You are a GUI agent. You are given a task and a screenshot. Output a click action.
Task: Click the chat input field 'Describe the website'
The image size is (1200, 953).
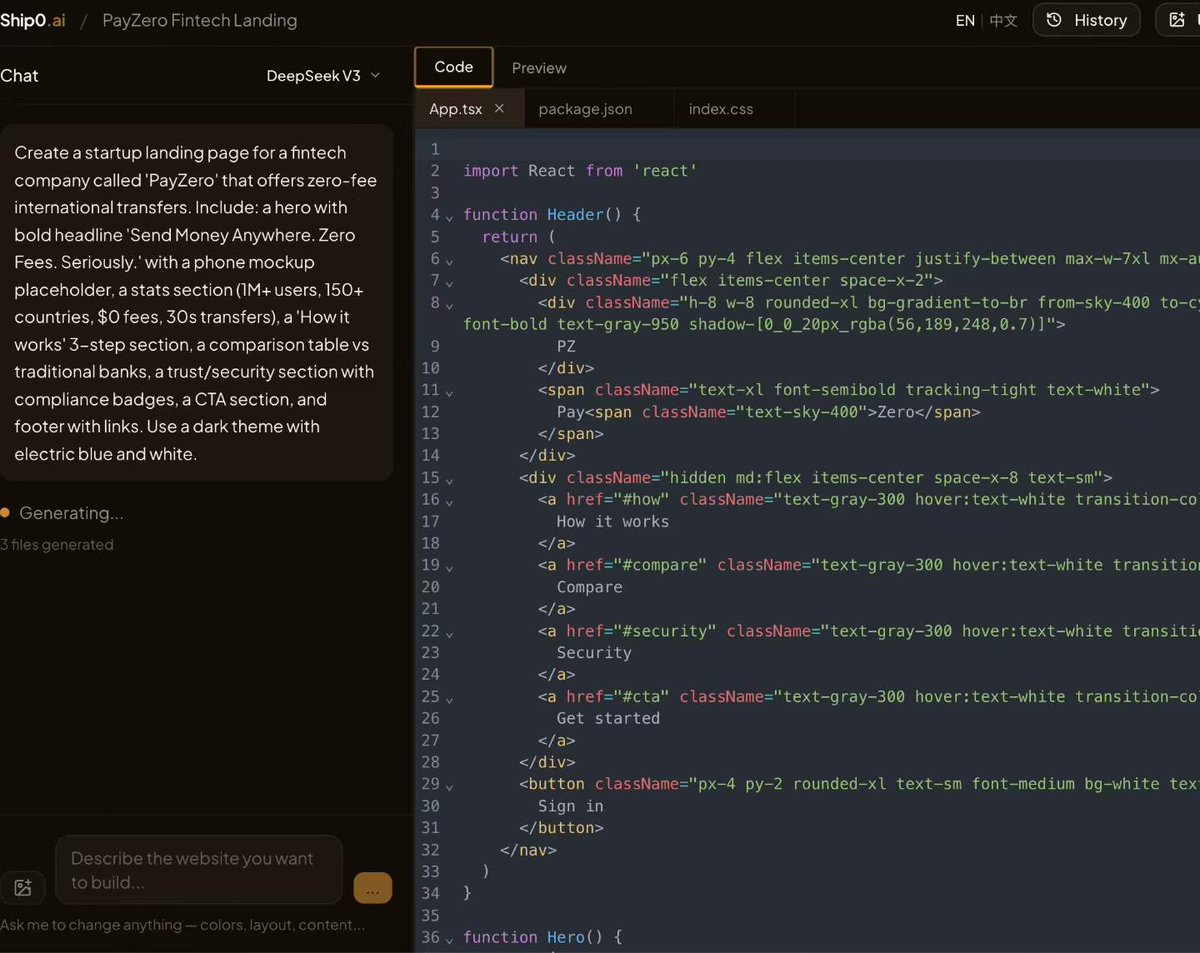coord(199,870)
